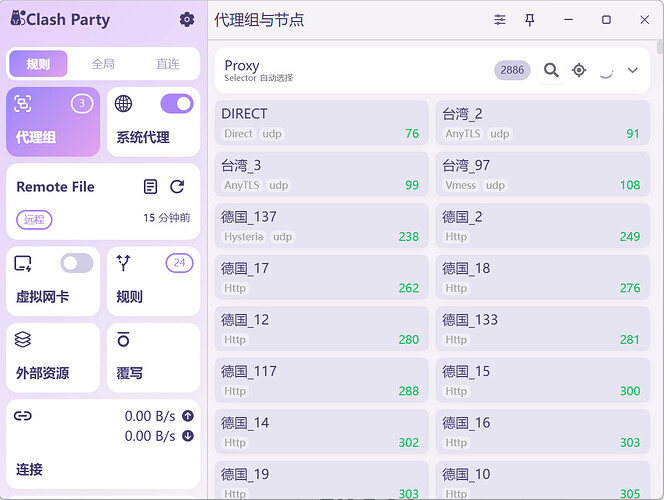Open the 覆写 override page
The width and height of the screenshot is (664, 500).
pyautogui.click(x=153, y=358)
